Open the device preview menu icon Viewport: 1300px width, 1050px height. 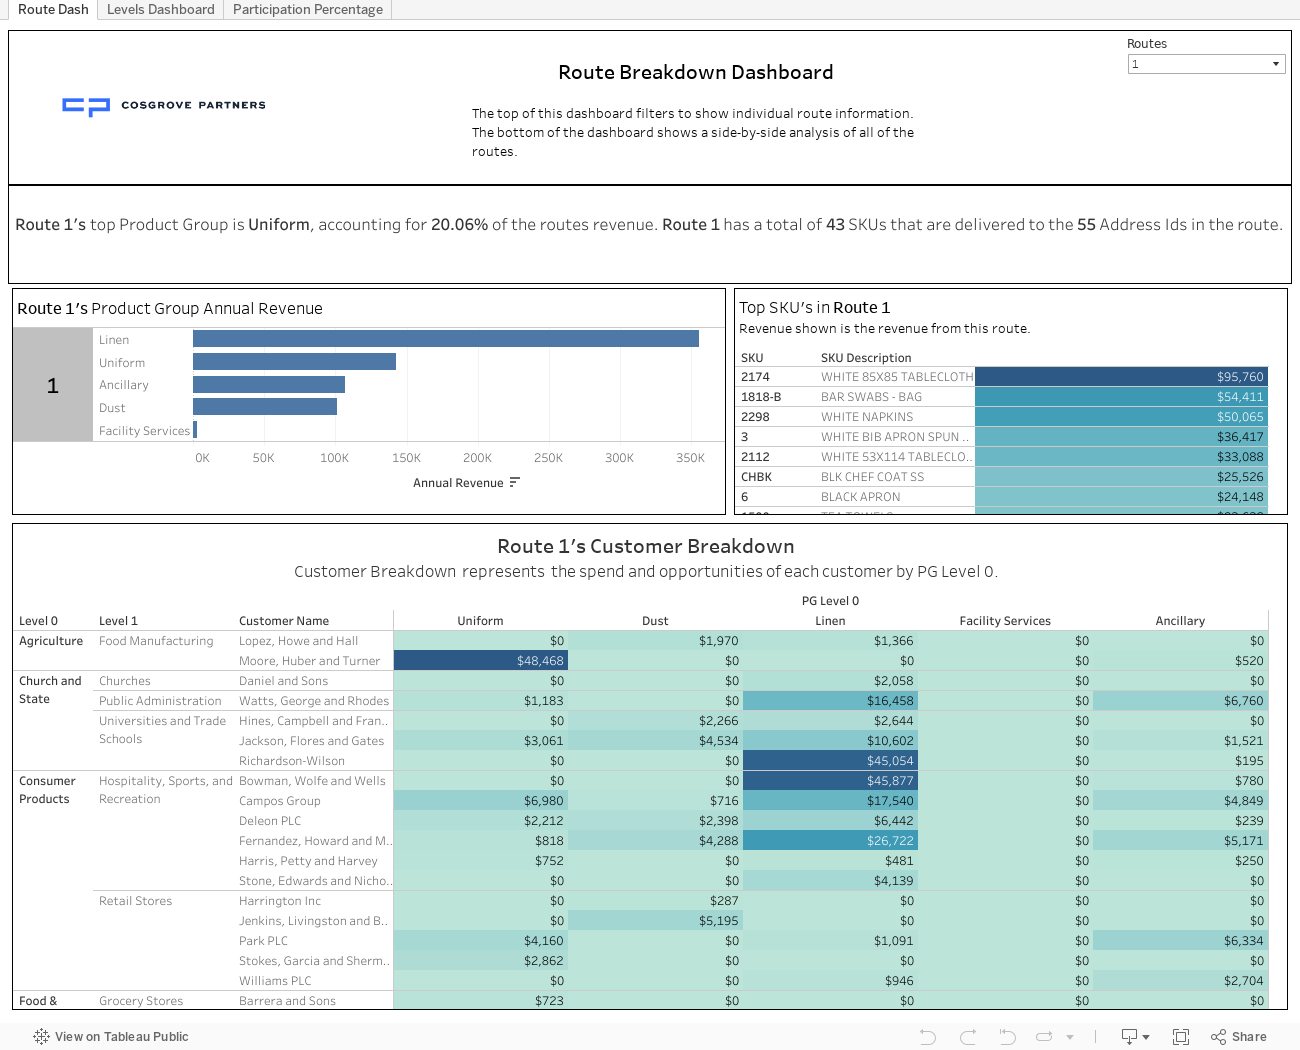click(x=1135, y=1037)
